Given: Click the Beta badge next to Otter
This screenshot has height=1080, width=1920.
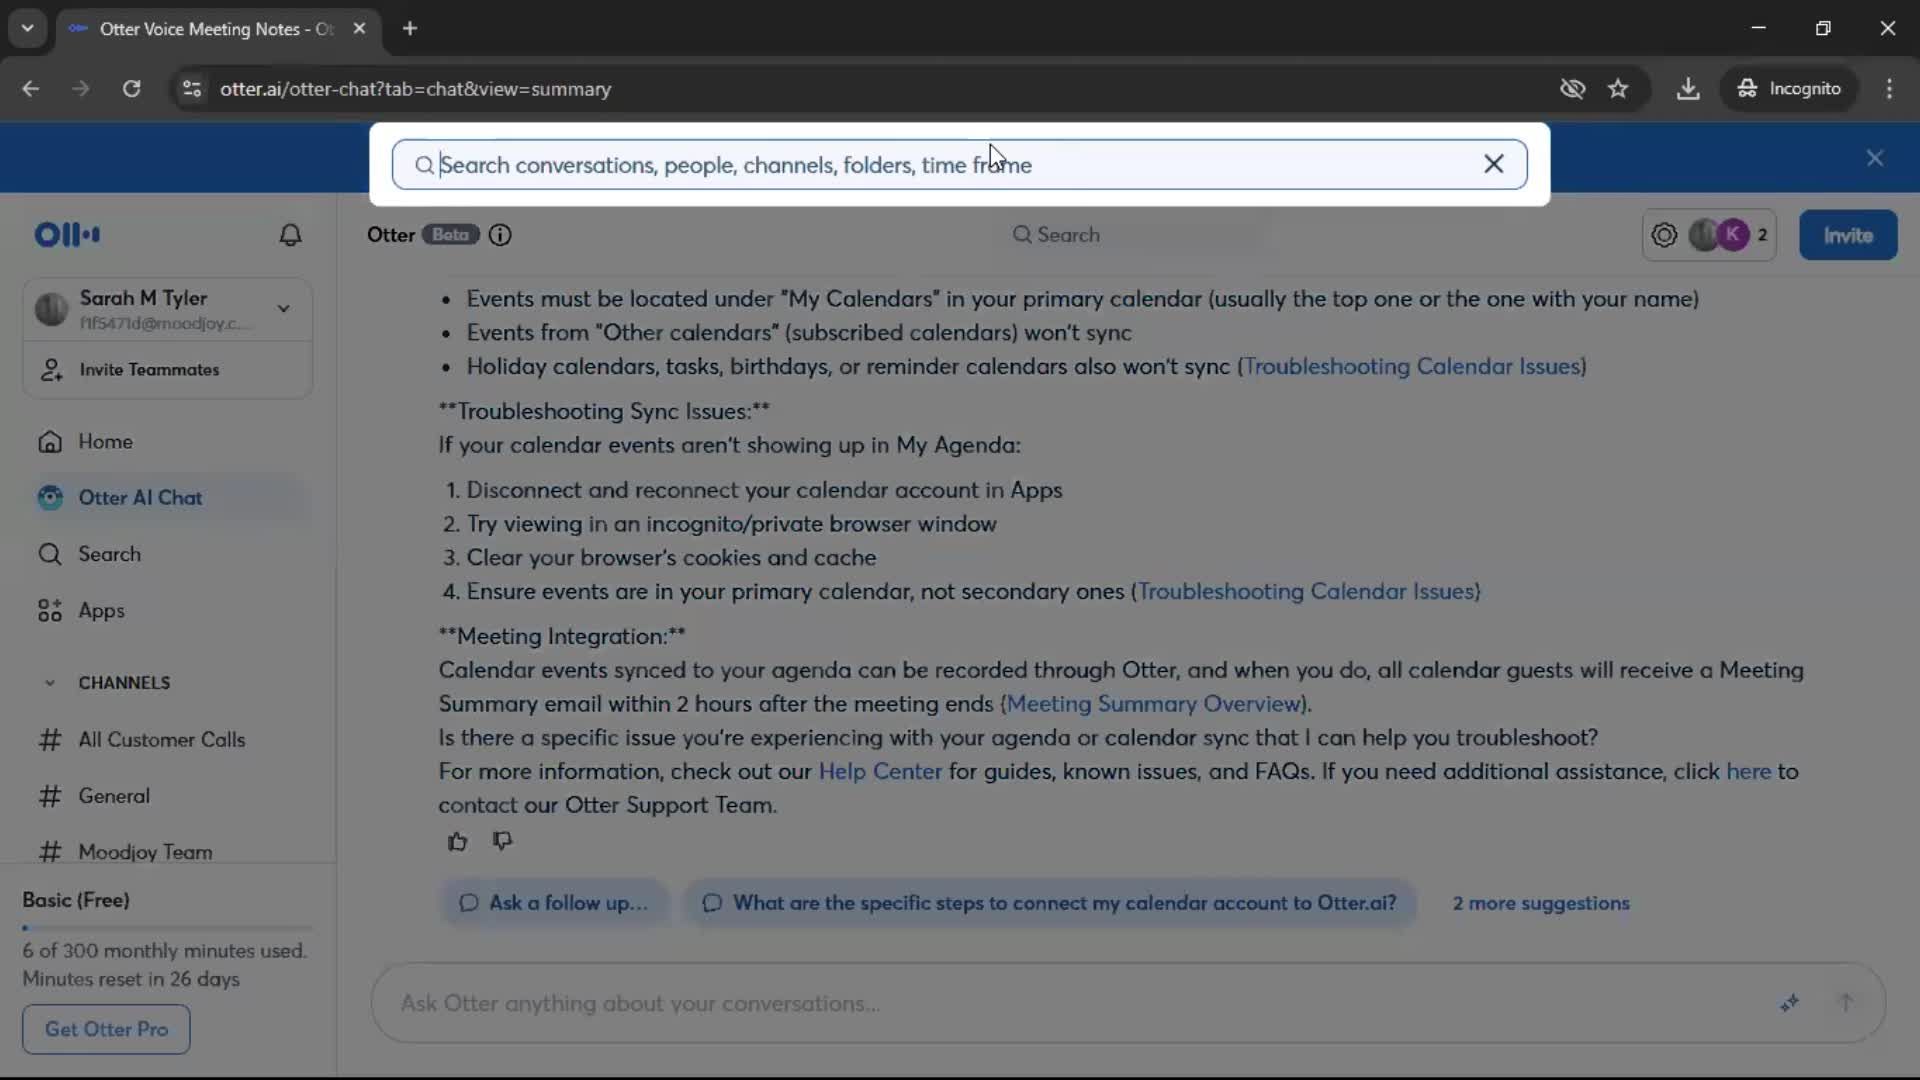Looking at the screenshot, I should (x=450, y=235).
